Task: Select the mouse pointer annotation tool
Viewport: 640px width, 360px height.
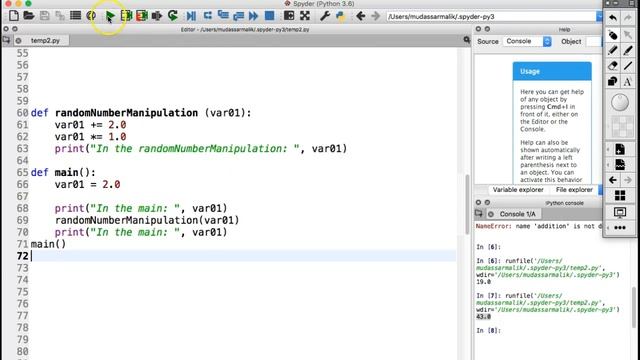Action: (628, 35)
